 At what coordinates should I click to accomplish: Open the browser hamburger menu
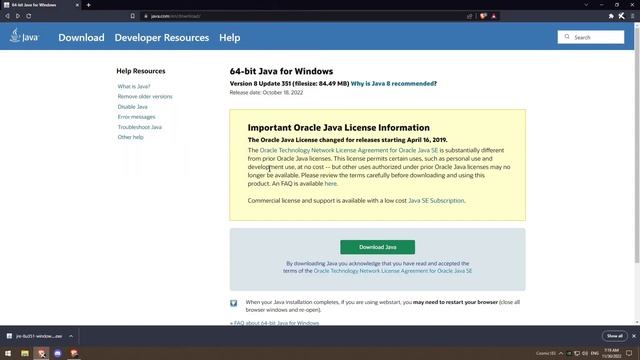633,16
